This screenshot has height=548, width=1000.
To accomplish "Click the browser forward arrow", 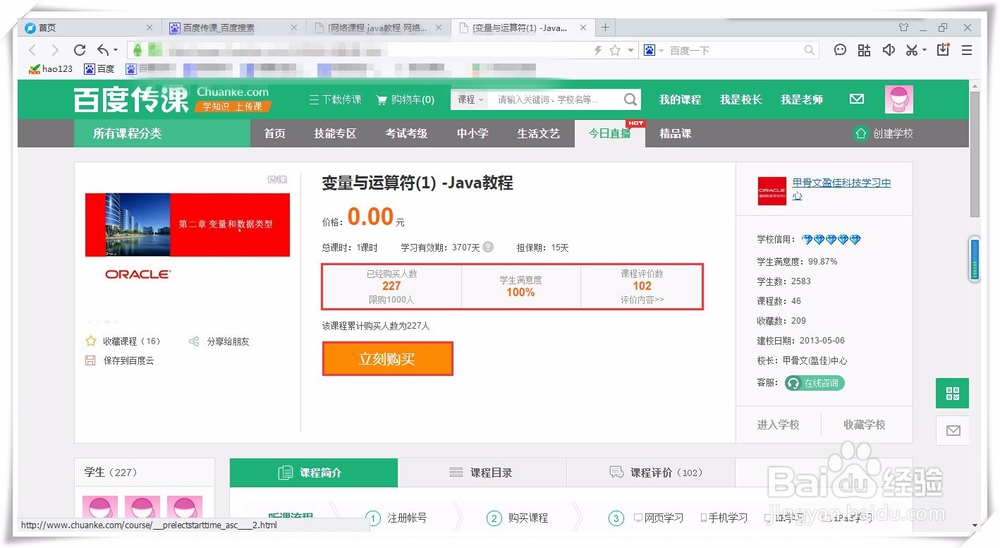I will (x=55, y=50).
